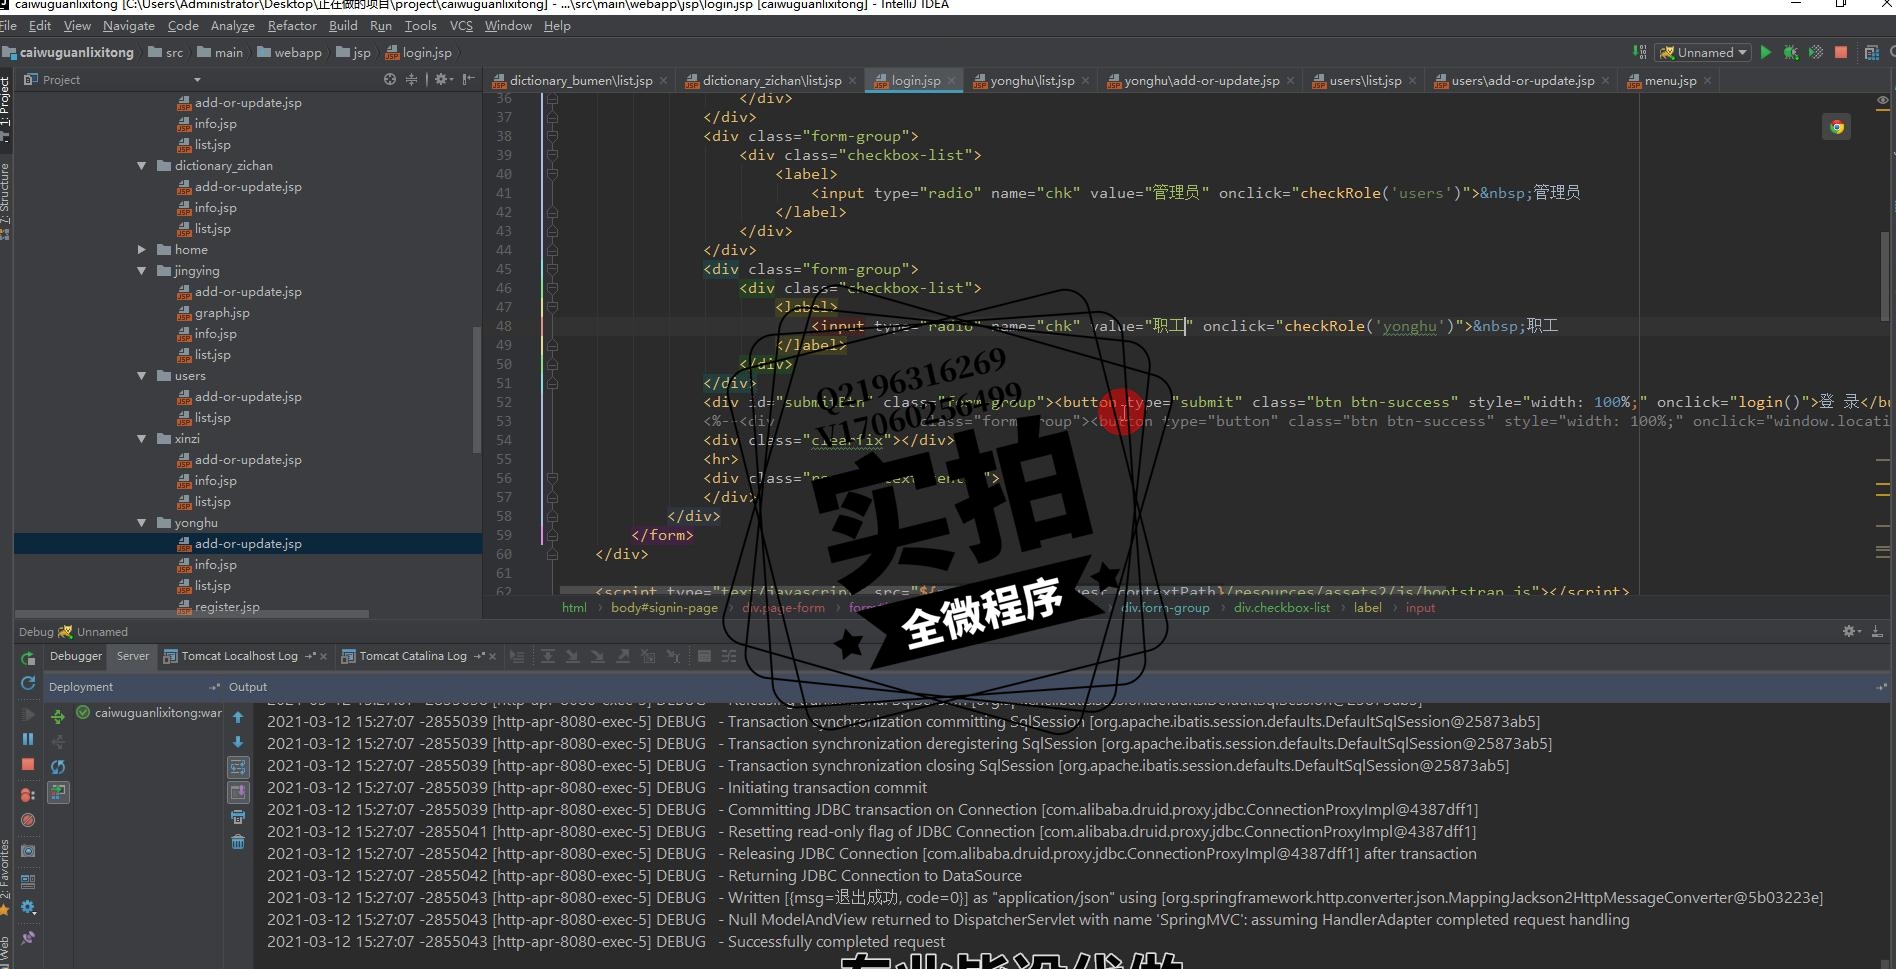Open in Chrome browser icon in editor
Screen dimensions: 1896x969
tap(1837, 127)
